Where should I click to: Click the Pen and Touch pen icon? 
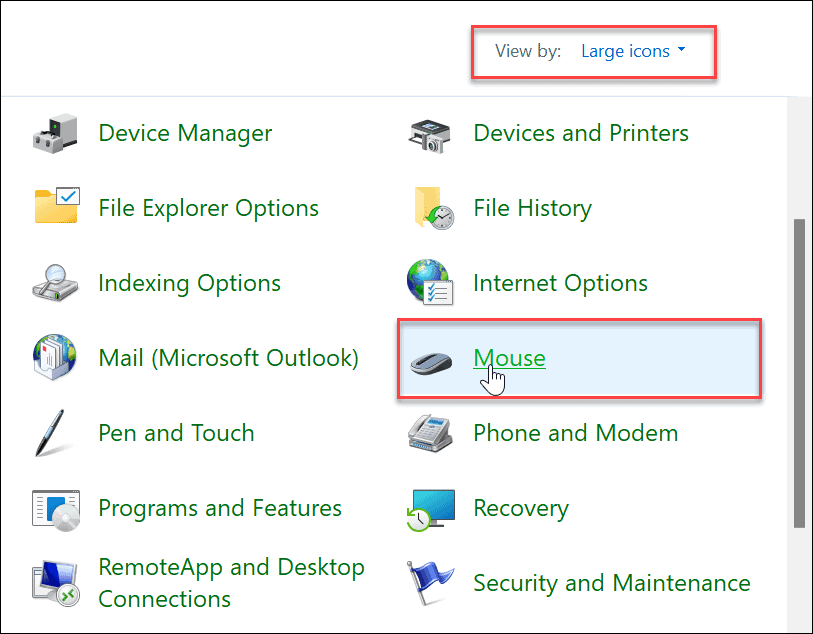point(57,432)
